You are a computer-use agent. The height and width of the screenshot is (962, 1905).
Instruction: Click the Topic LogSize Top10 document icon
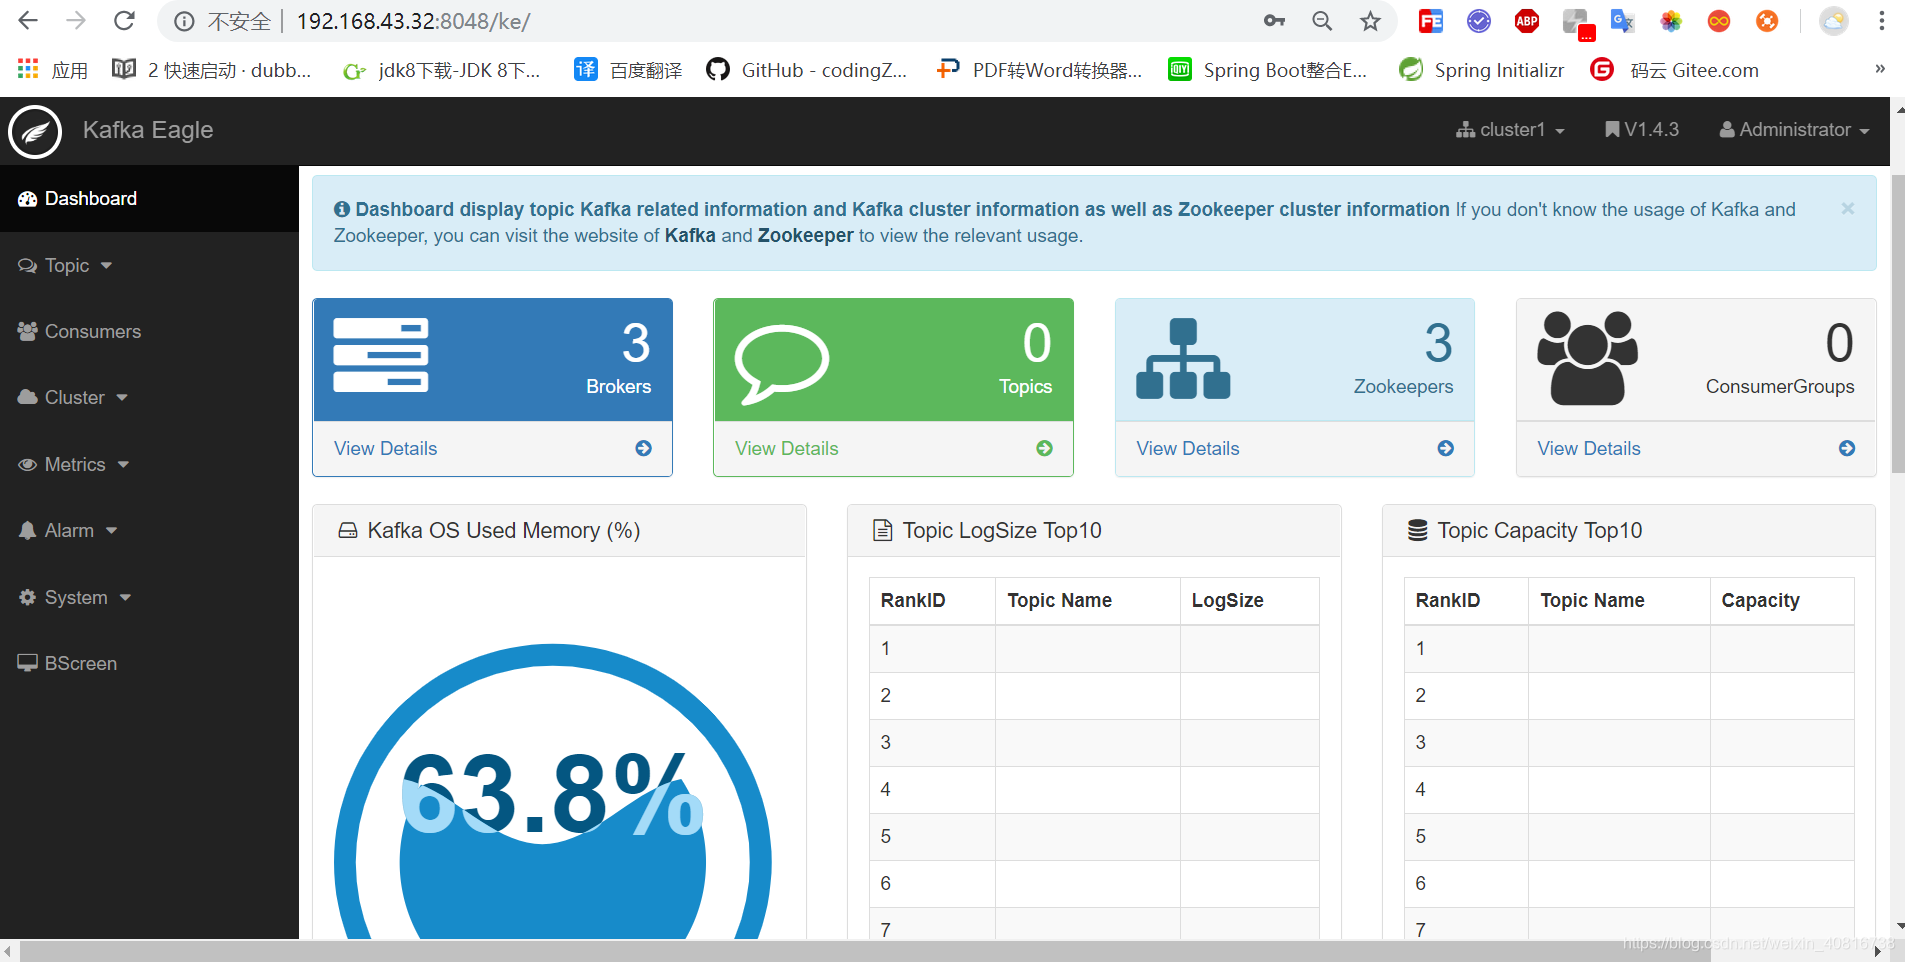pos(883,530)
